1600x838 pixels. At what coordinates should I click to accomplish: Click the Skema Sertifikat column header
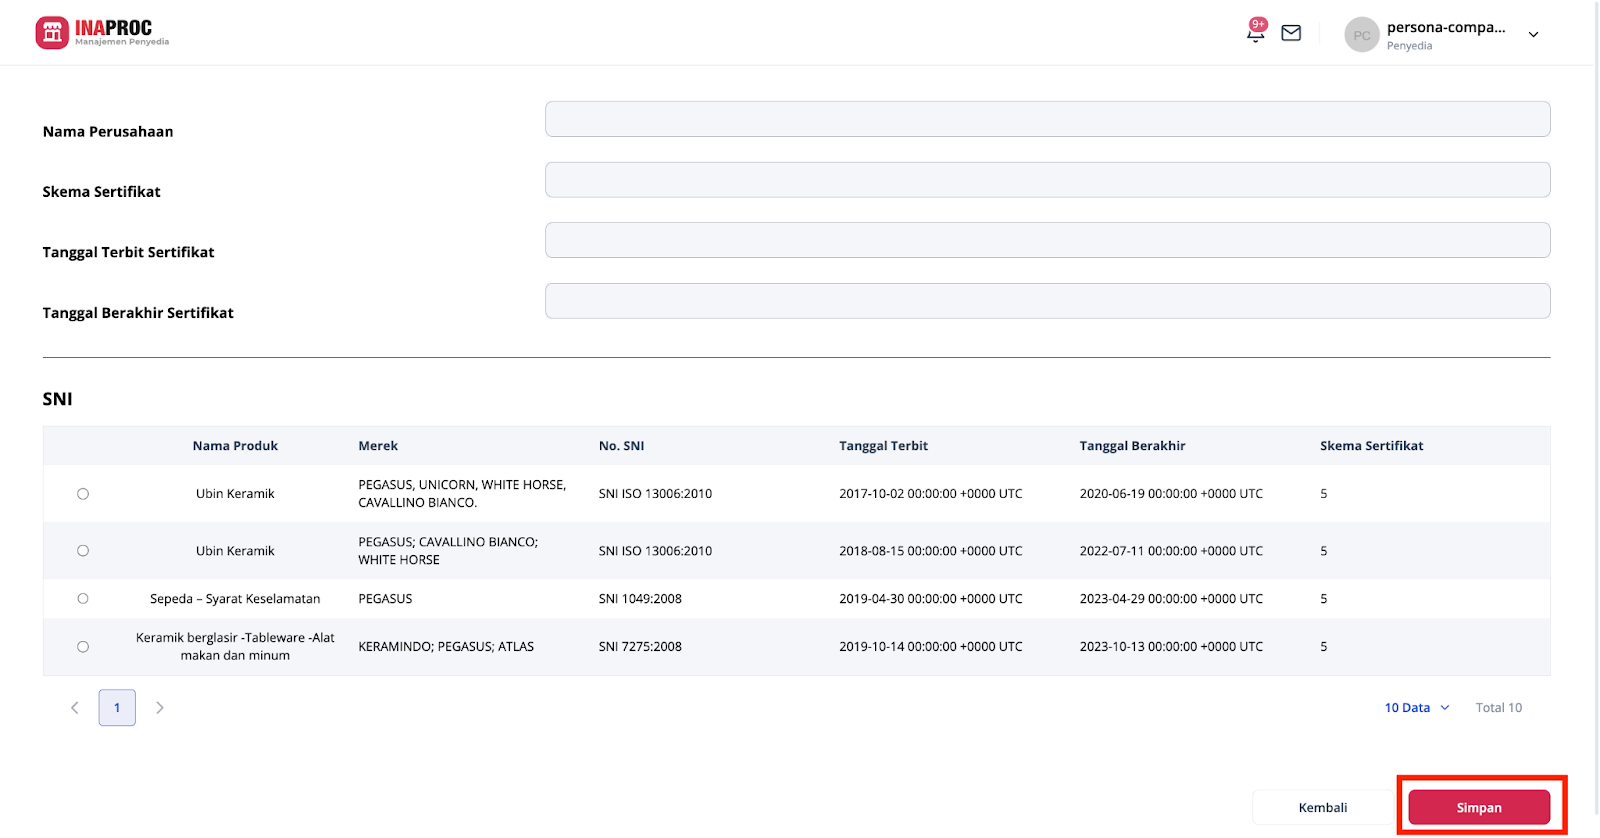point(1371,446)
